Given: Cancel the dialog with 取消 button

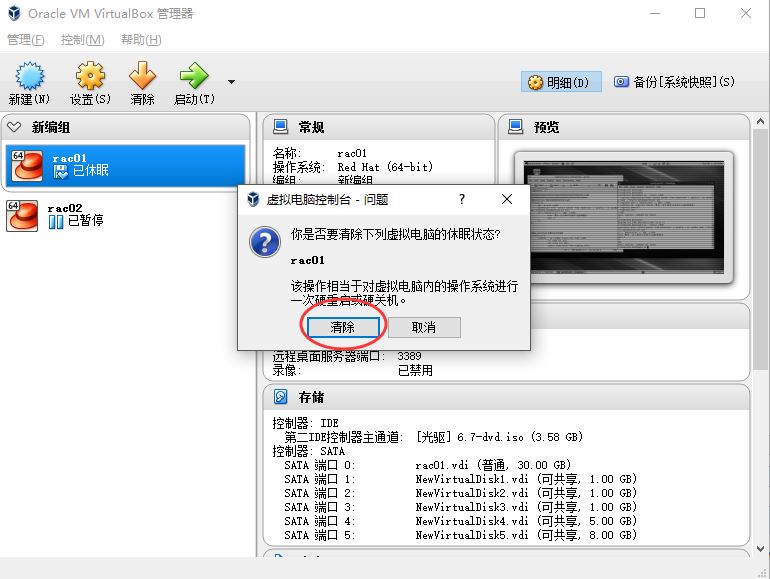Looking at the screenshot, I should click(424, 328).
